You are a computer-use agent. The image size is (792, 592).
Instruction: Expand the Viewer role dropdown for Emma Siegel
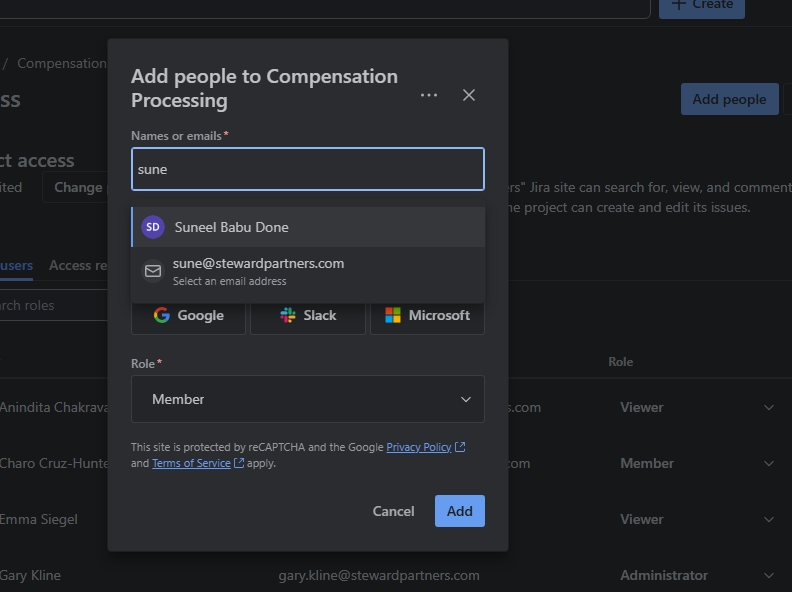pyautogui.click(x=769, y=520)
